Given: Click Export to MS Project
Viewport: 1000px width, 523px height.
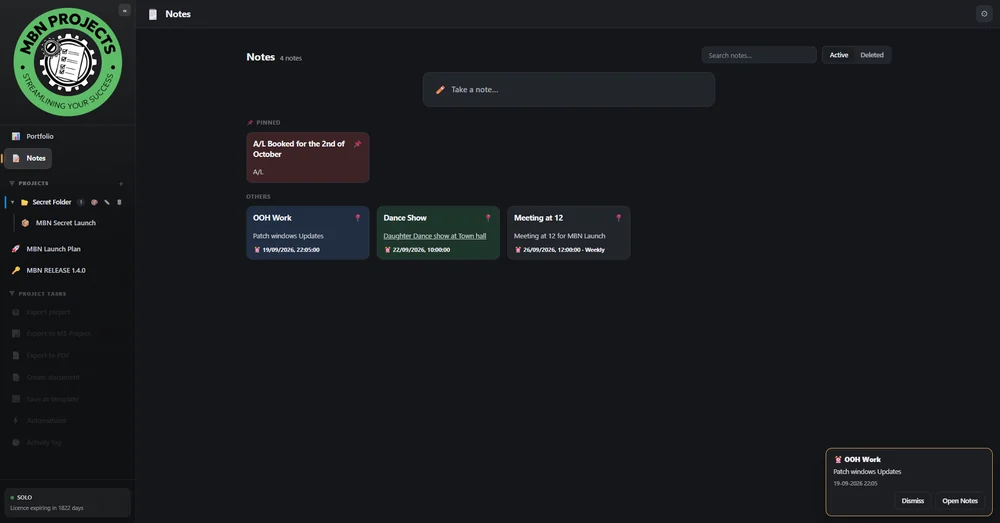Looking at the screenshot, I should (x=58, y=334).
